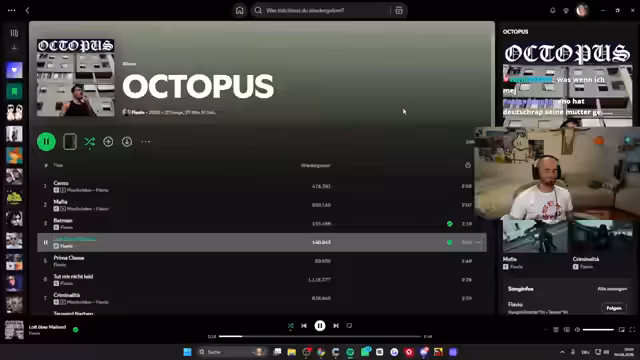Download the album with the arrow icon
Viewport: 640px width, 360px height.
[x=127, y=142]
